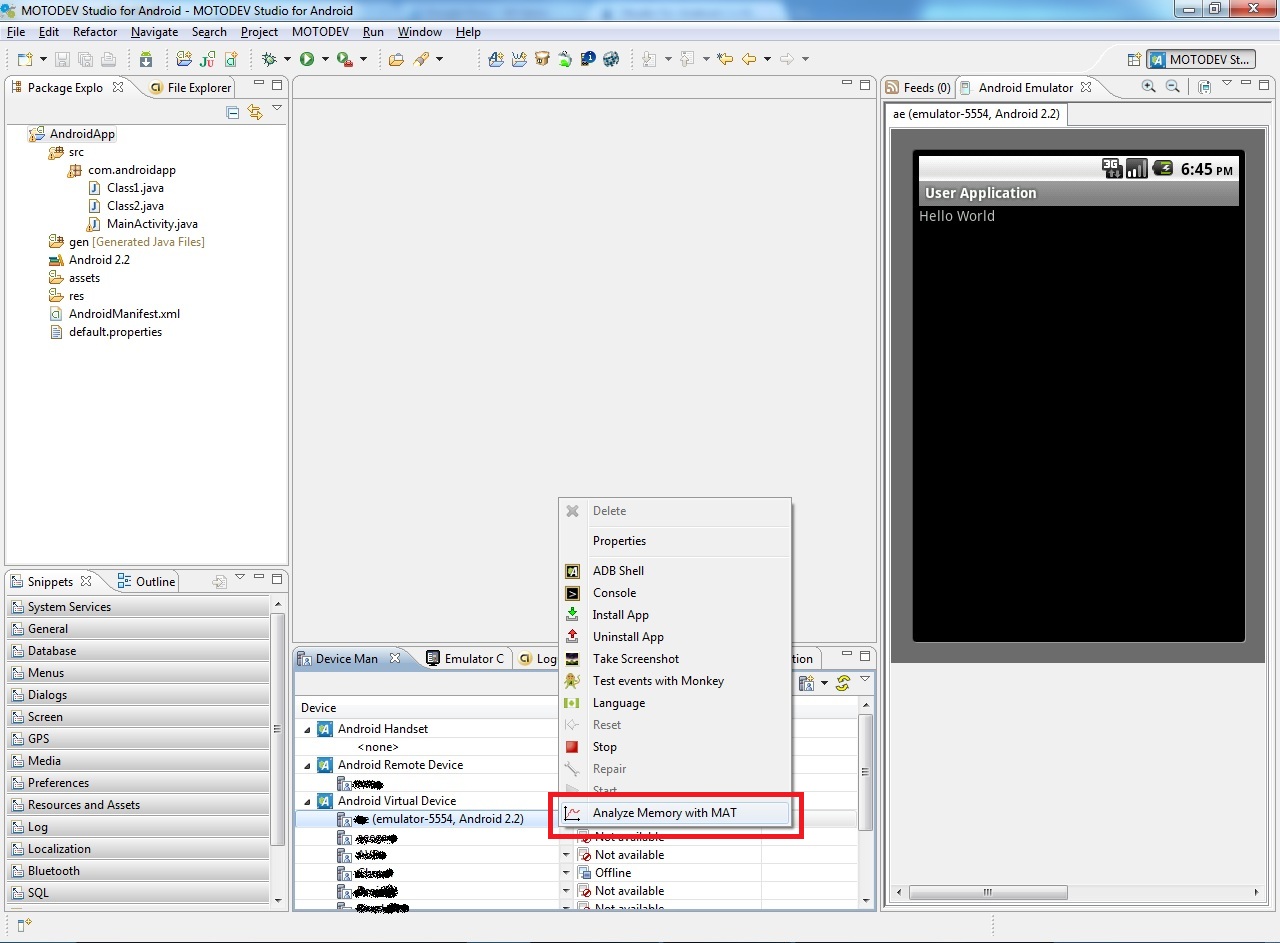This screenshot has width=1280, height=943.
Task: Click the New wizard toolbar icon
Action: [24, 60]
